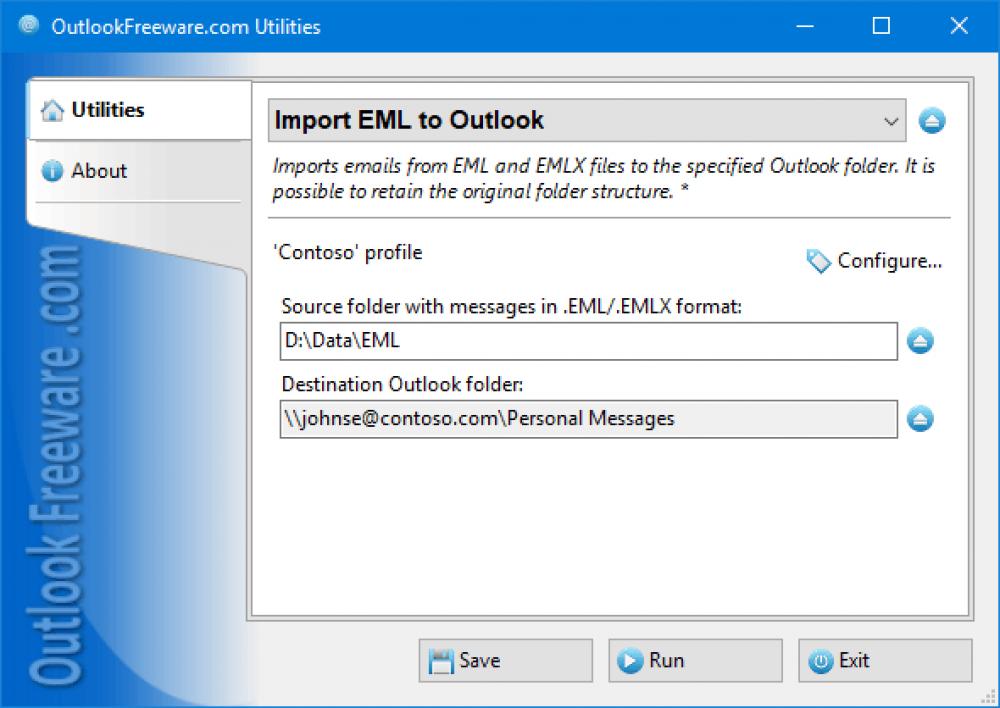The width and height of the screenshot is (1000, 708).
Task: Click the eject icon beside source folder field
Action: (920, 341)
